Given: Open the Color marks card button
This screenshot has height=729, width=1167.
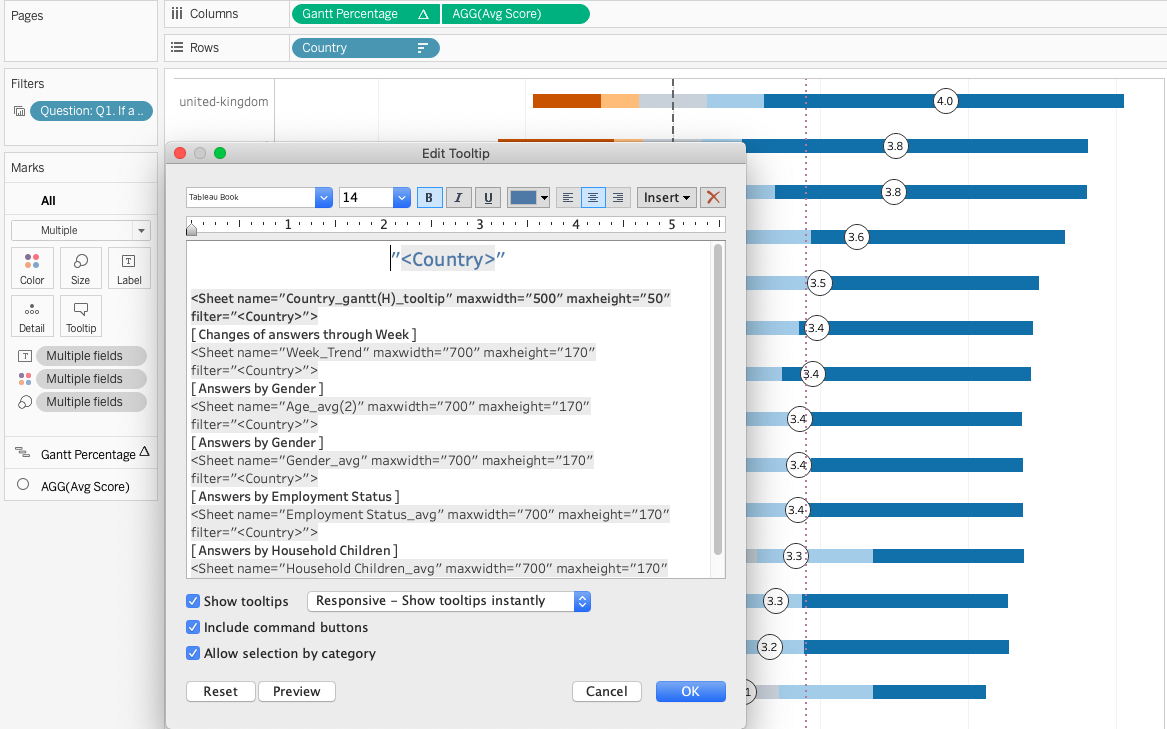Looking at the screenshot, I should [x=32, y=268].
